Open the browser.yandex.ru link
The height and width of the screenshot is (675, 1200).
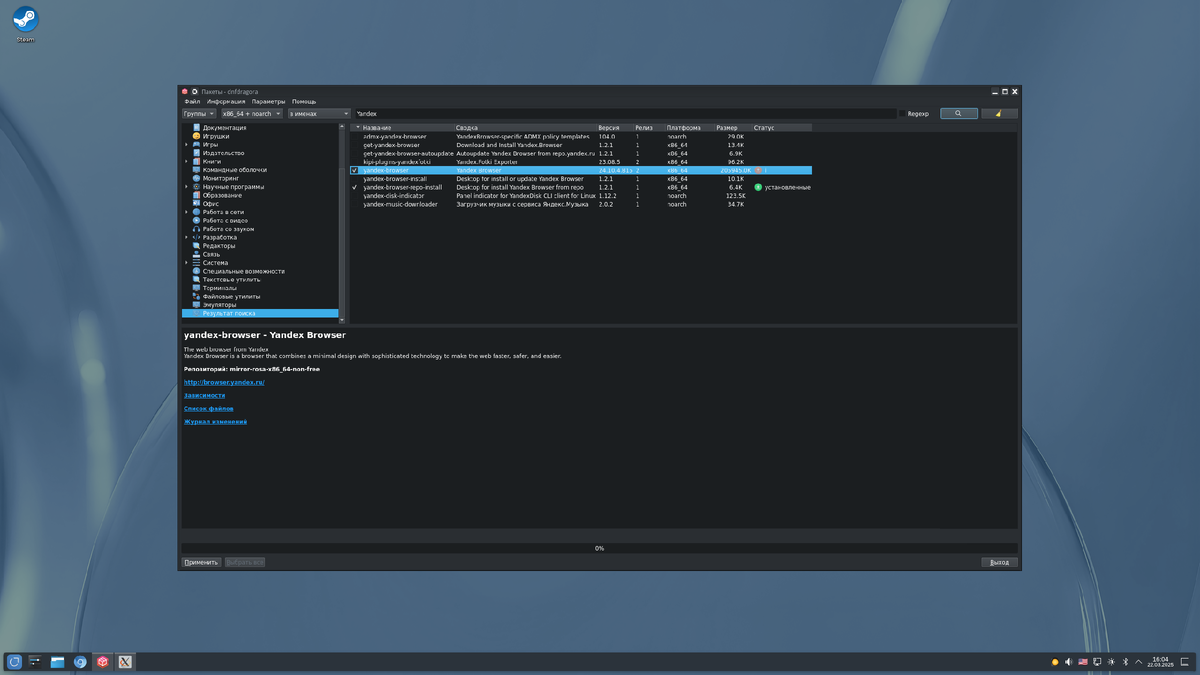224,382
